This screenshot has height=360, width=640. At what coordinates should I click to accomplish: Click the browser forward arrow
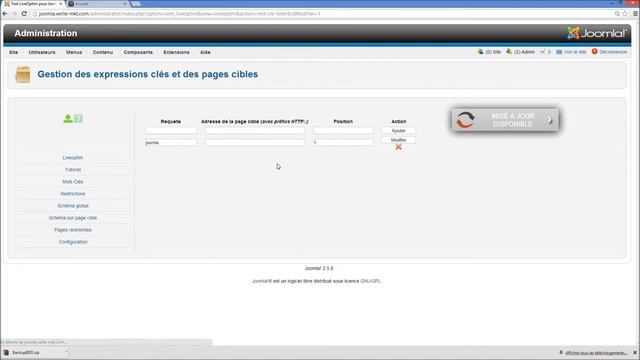[x=15, y=13]
